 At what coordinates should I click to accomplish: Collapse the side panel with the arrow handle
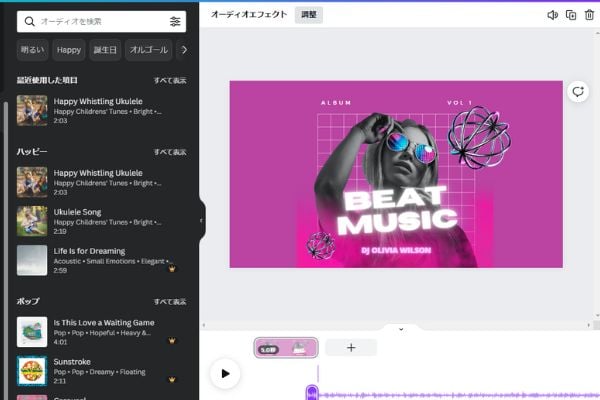point(202,220)
